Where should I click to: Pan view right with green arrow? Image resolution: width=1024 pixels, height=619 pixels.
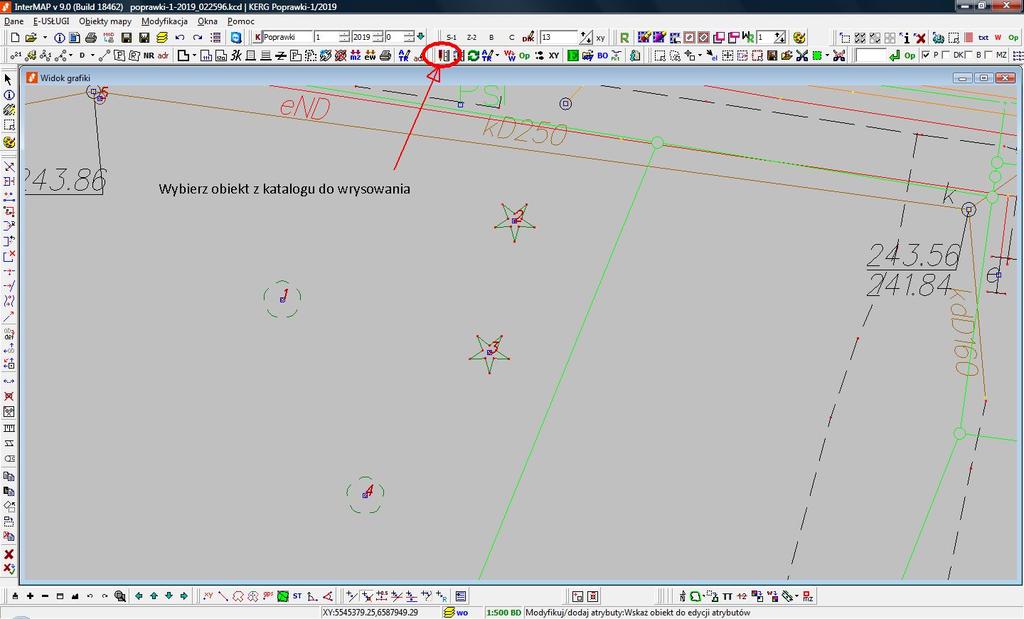point(184,596)
